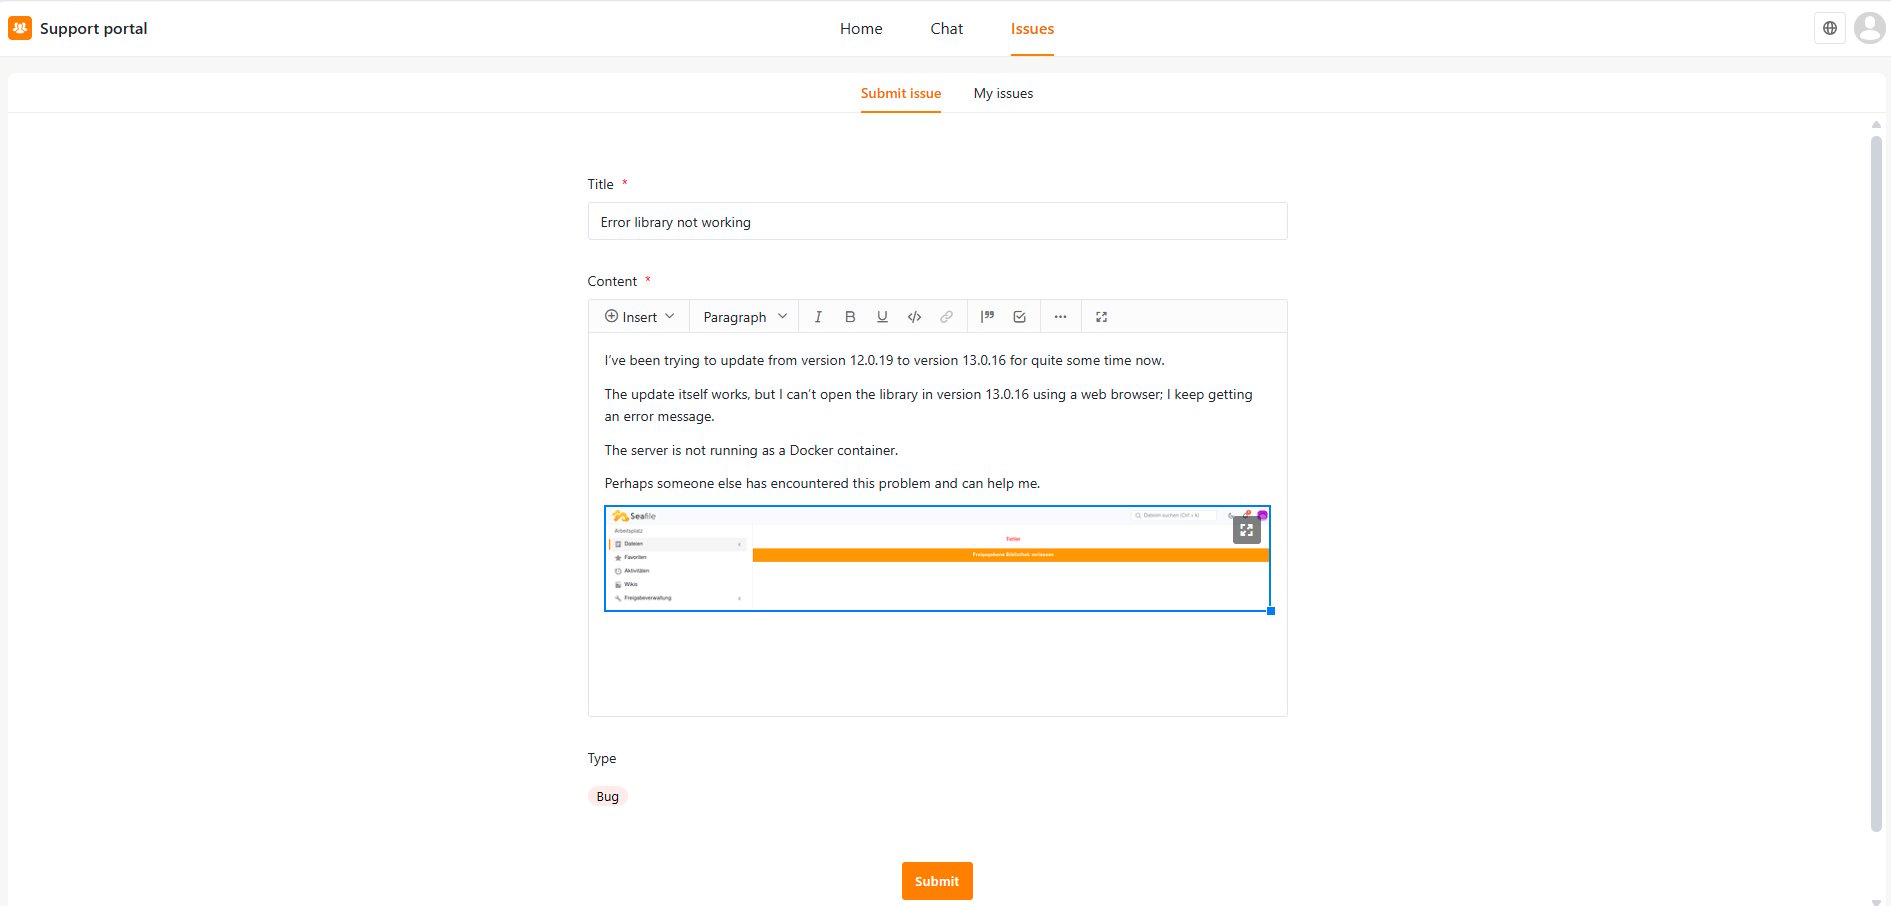Switch to the My issues tab
Viewport: 1891px width, 906px height.
pos(1003,93)
